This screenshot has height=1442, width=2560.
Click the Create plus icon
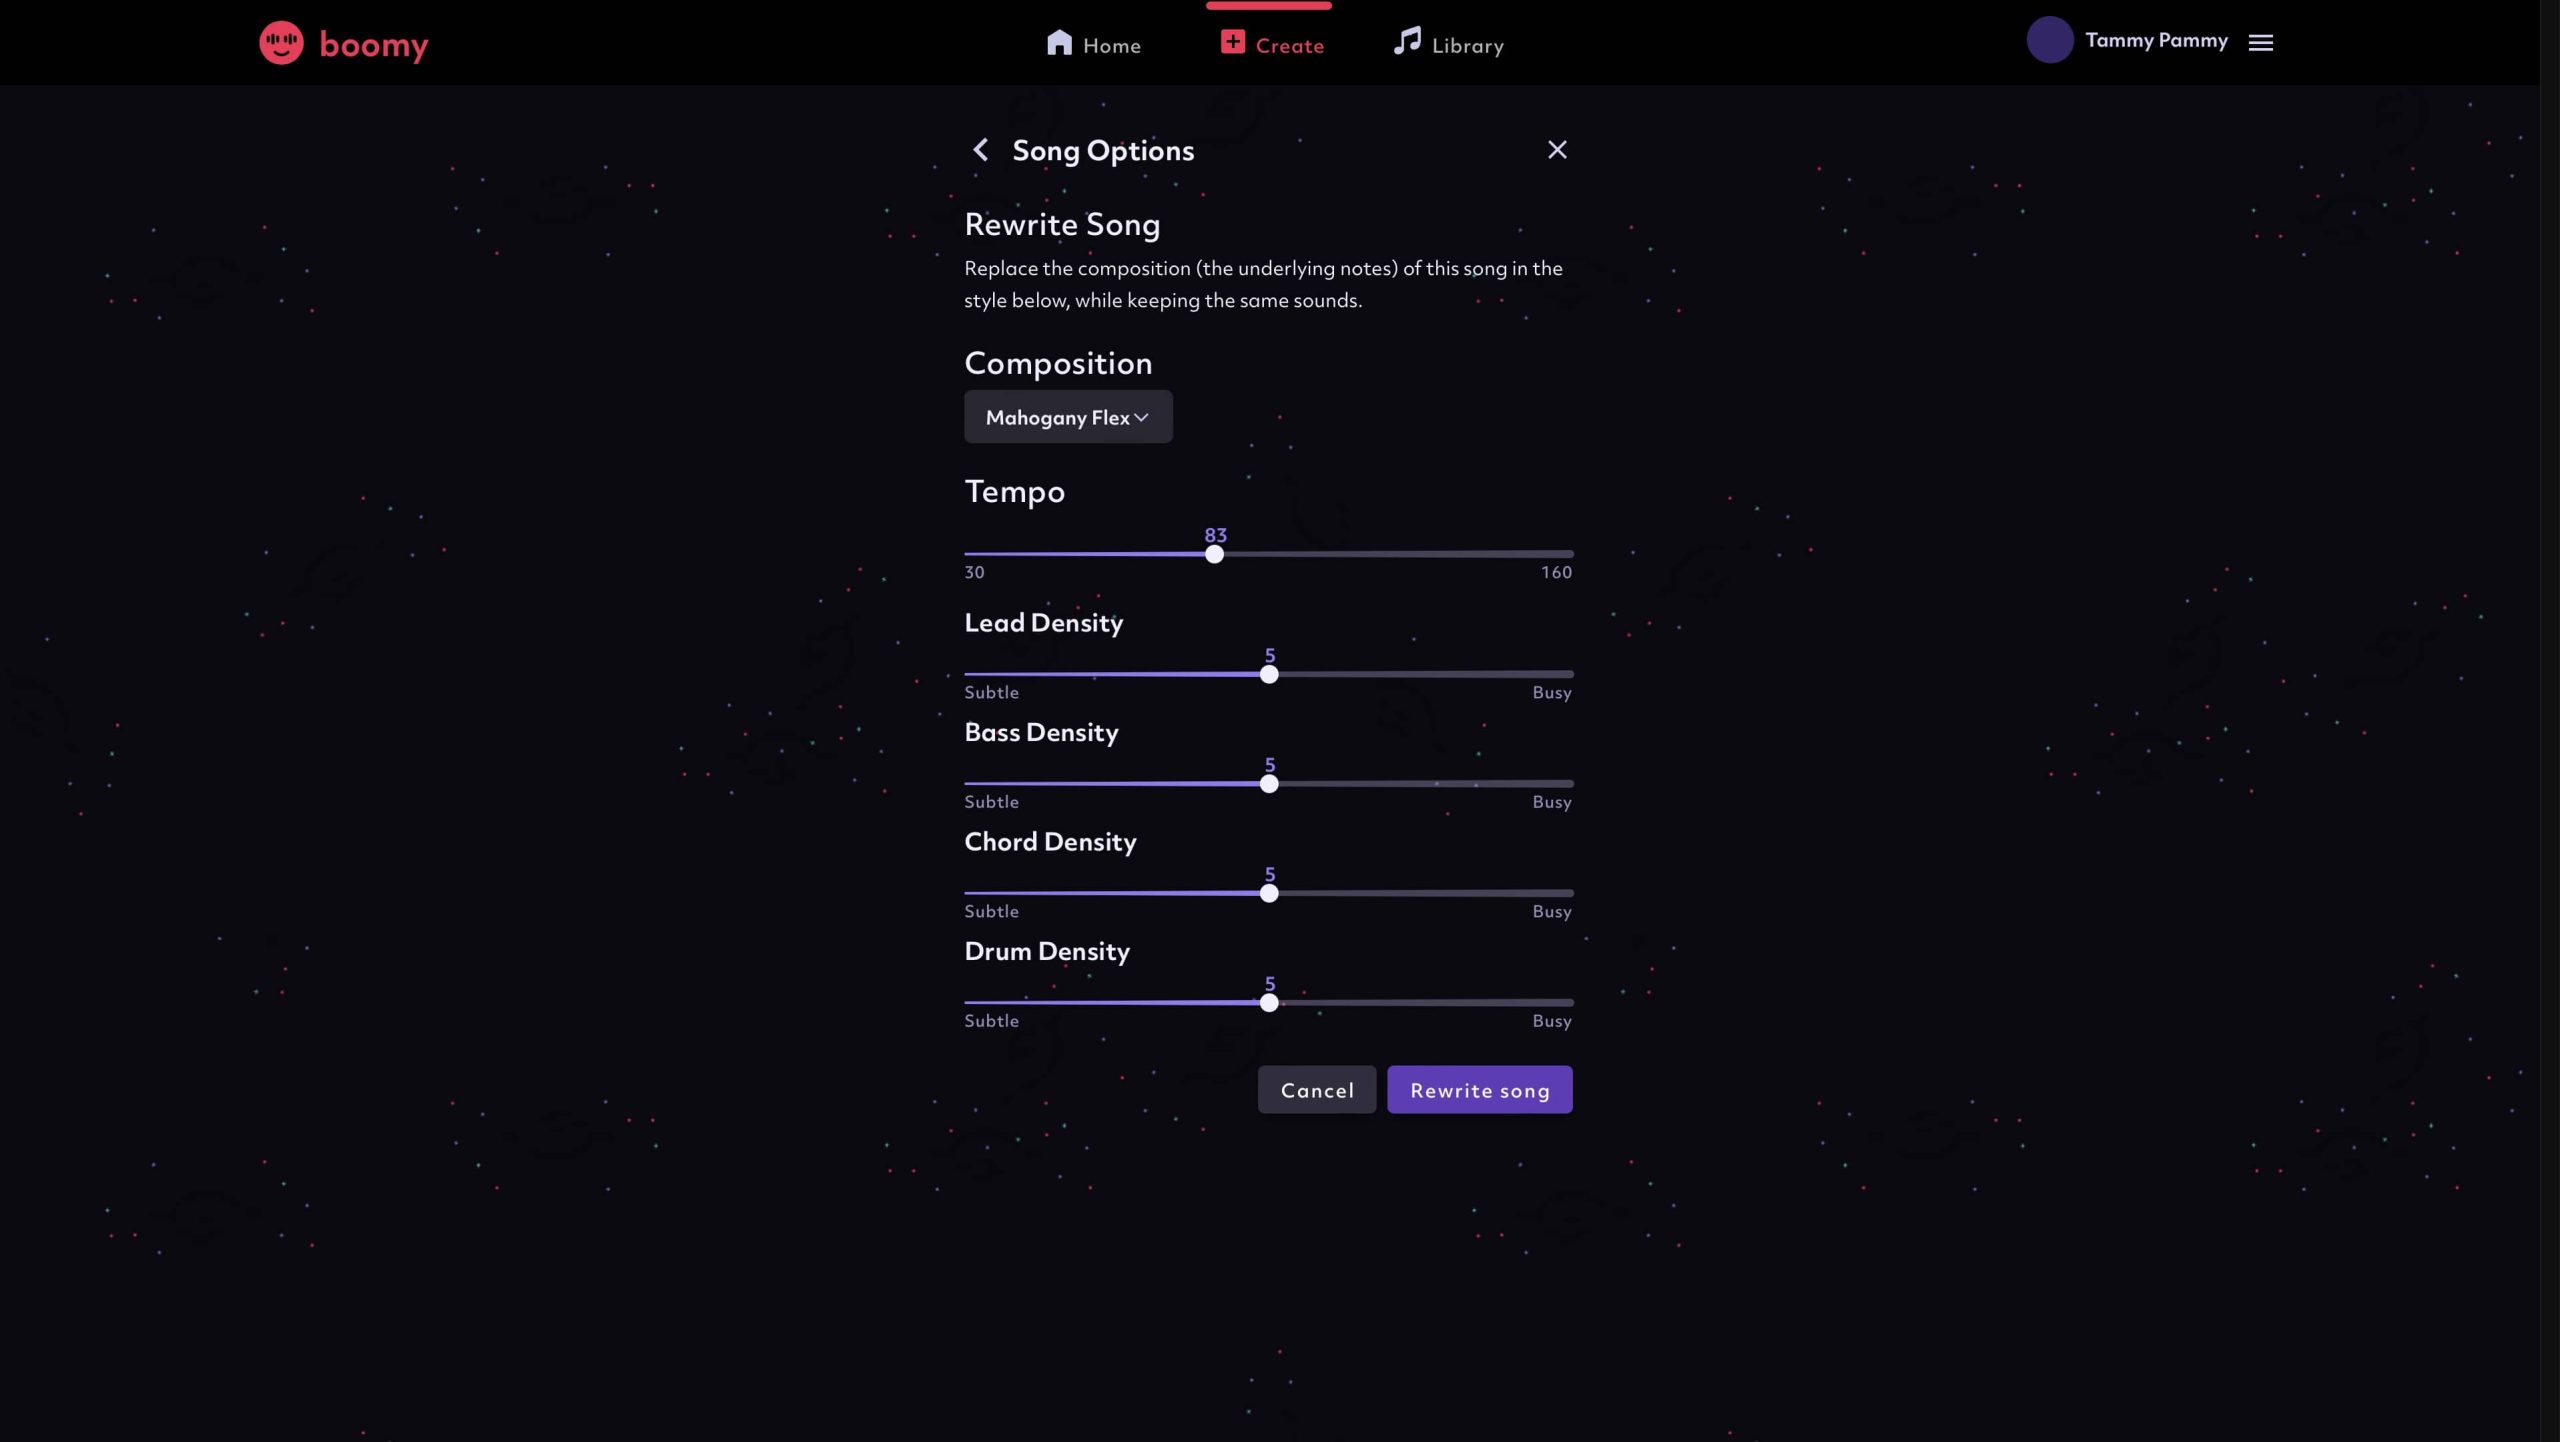1232,42
